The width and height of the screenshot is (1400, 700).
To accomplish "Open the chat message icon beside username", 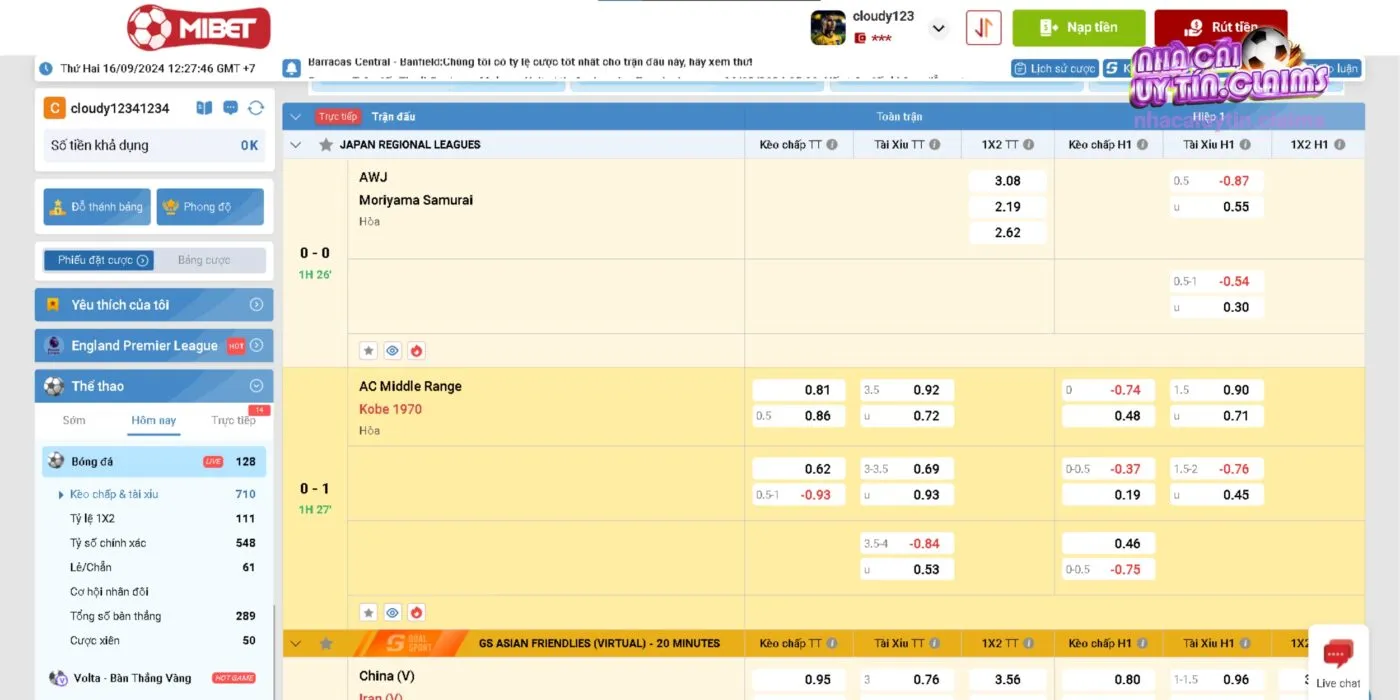I will coord(231,108).
